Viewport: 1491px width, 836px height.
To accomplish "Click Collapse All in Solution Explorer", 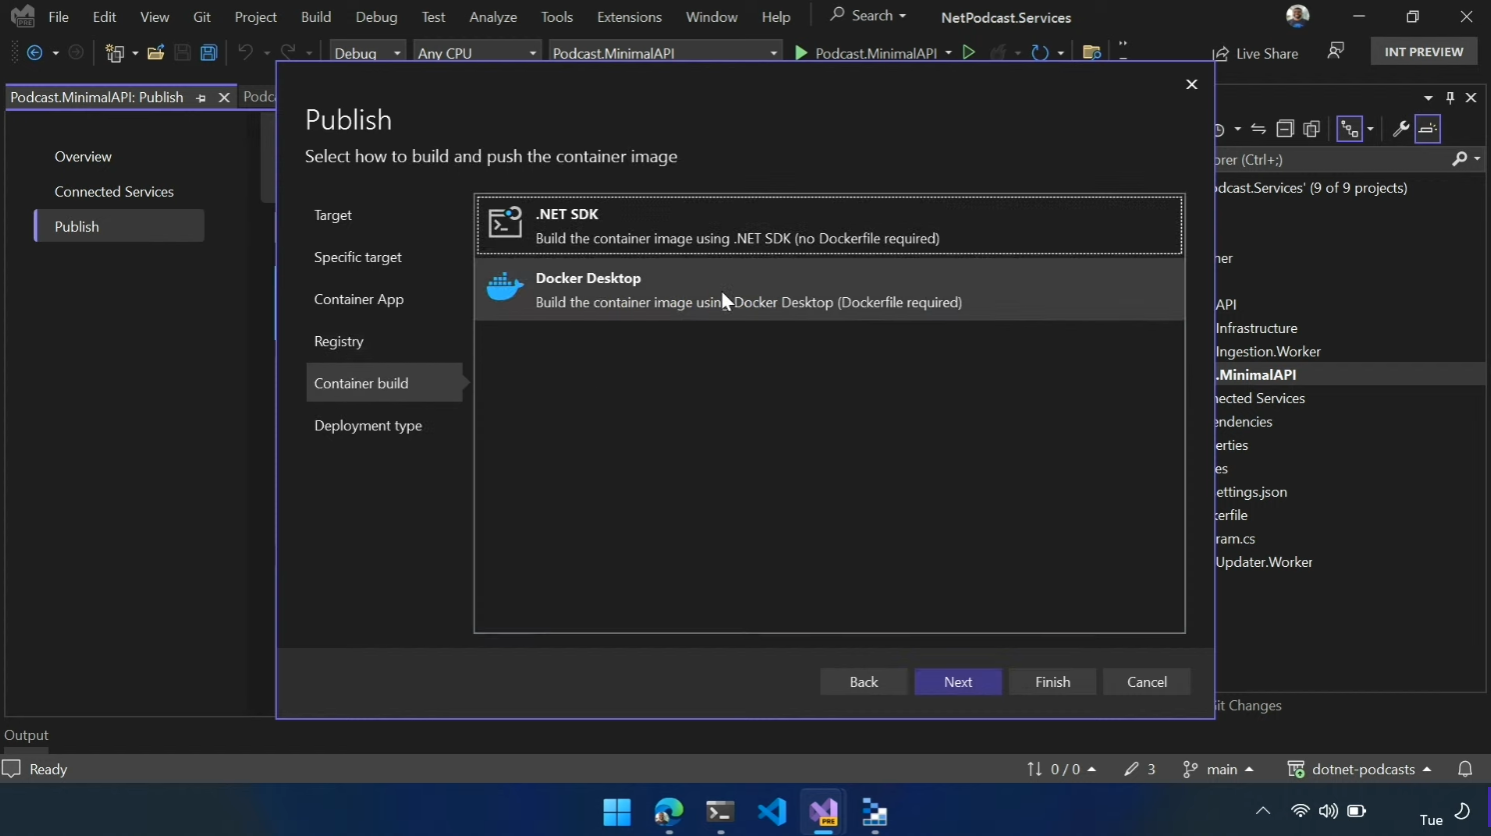I will click(x=1285, y=129).
